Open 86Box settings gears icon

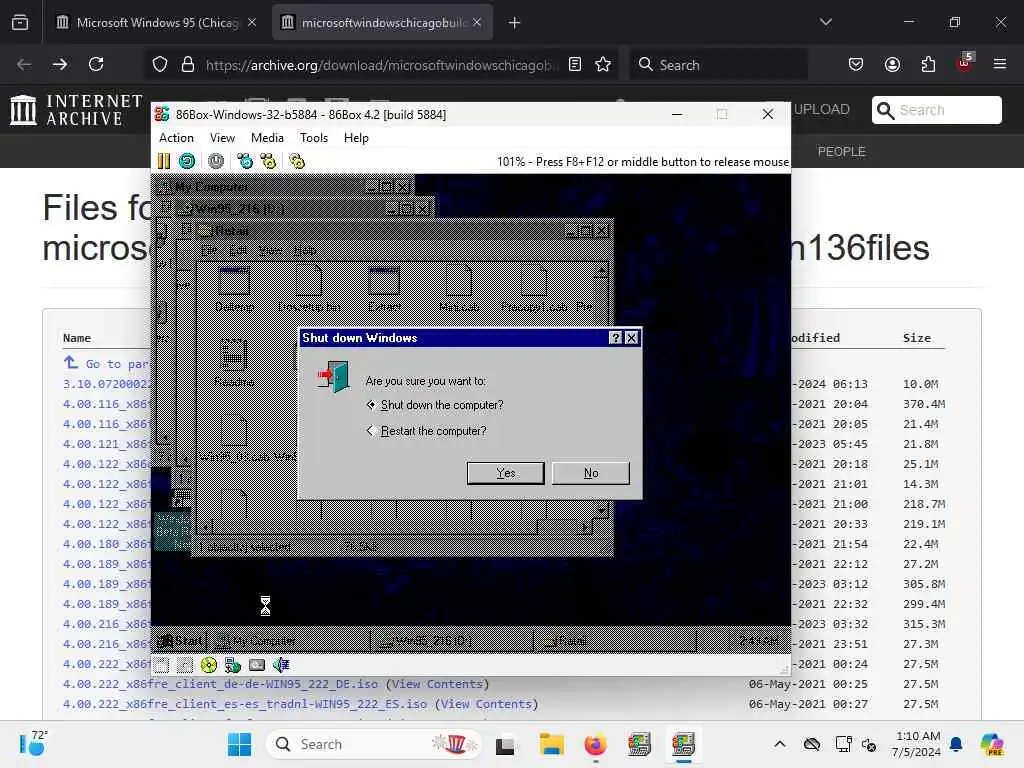(297, 161)
